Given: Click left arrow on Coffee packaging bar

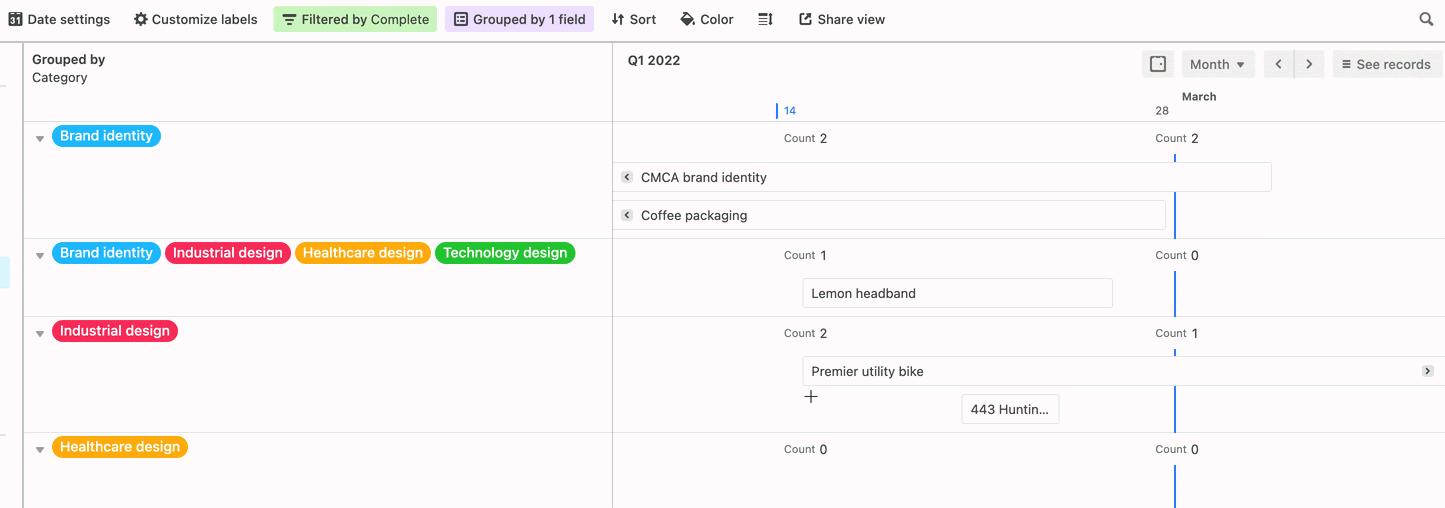Looking at the screenshot, I should click(x=627, y=215).
